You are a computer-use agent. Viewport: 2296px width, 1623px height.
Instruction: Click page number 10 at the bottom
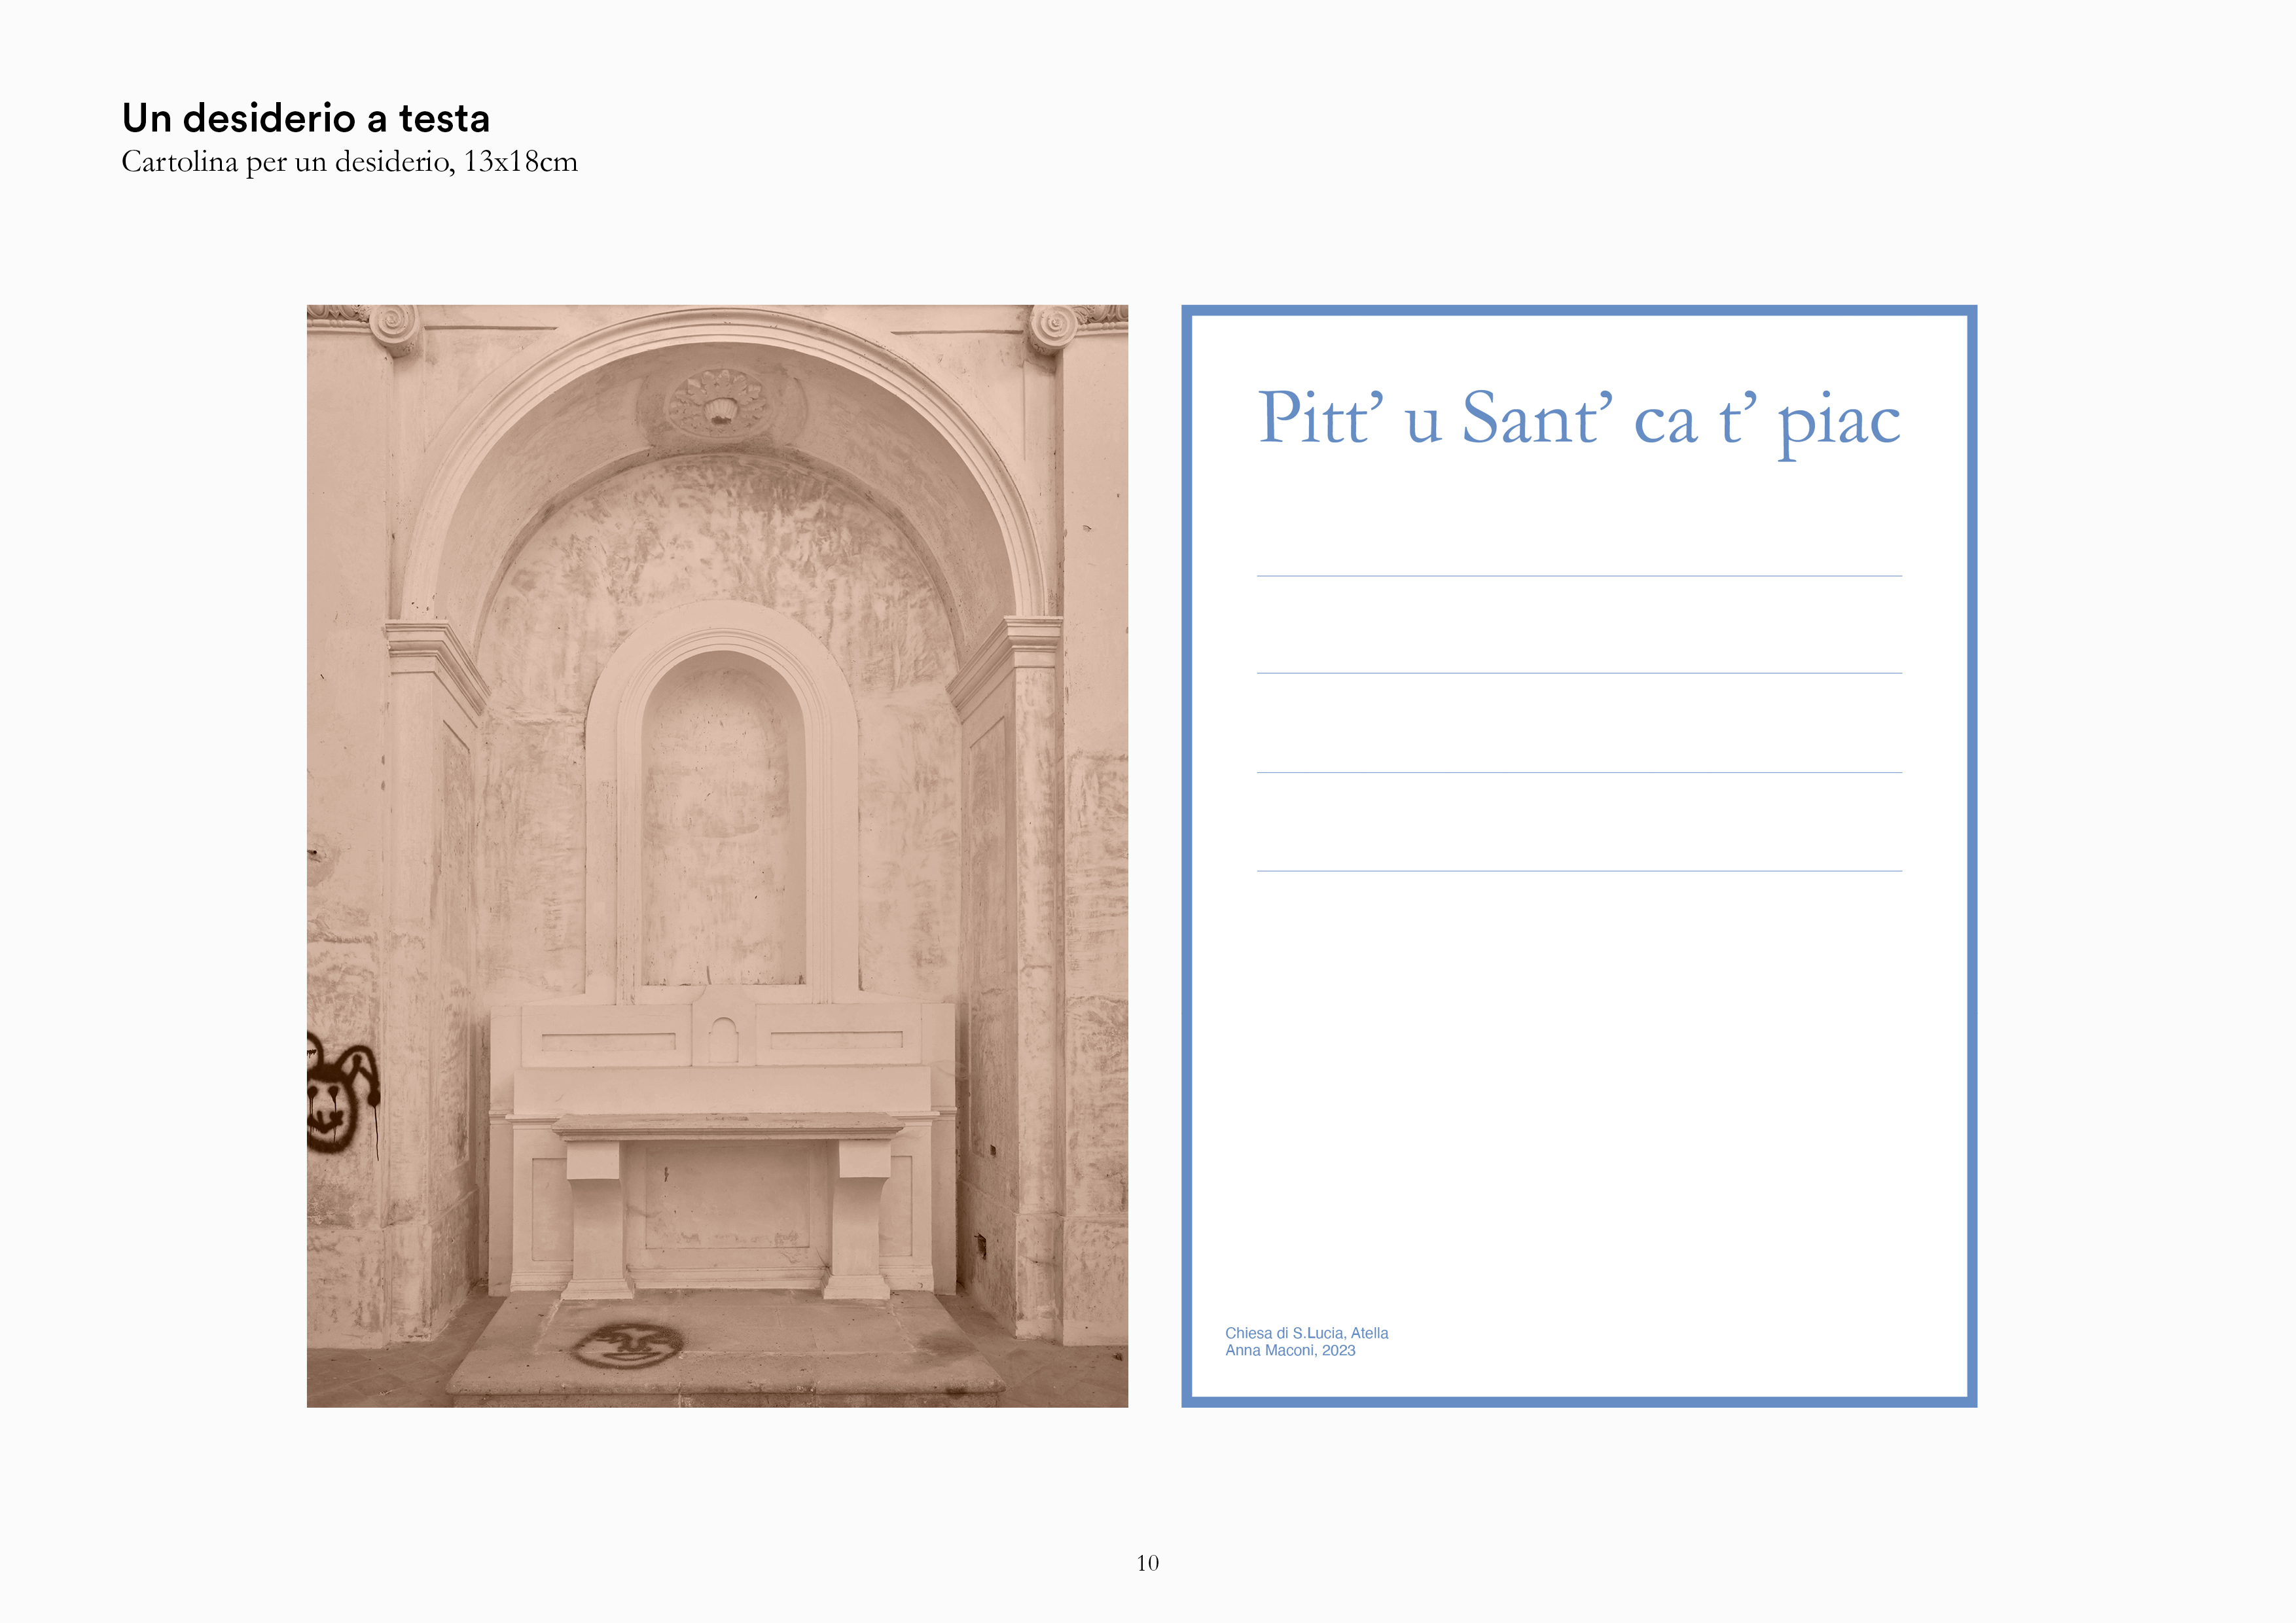click(x=1147, y=1563)
